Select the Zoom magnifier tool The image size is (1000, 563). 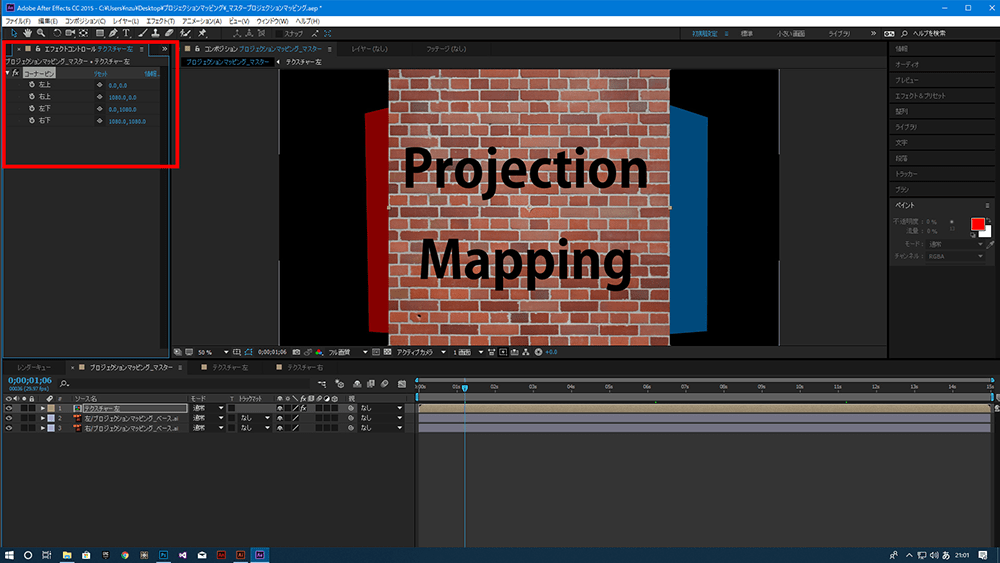(x=41, y=33)
